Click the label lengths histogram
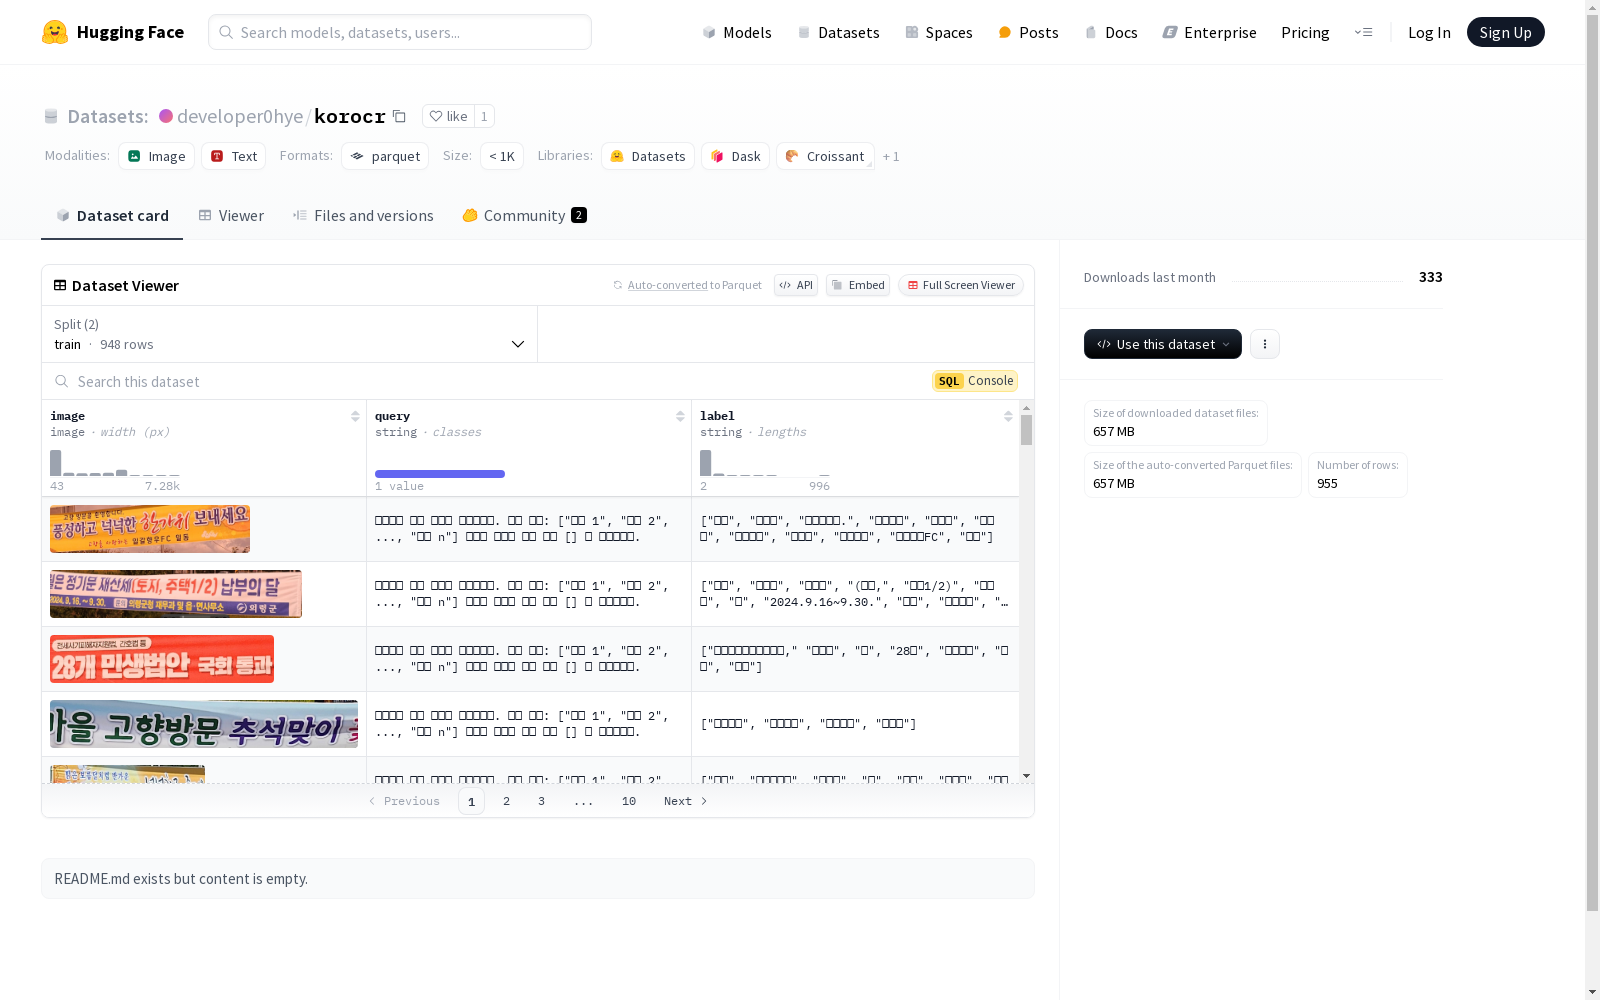 [765, 463]
